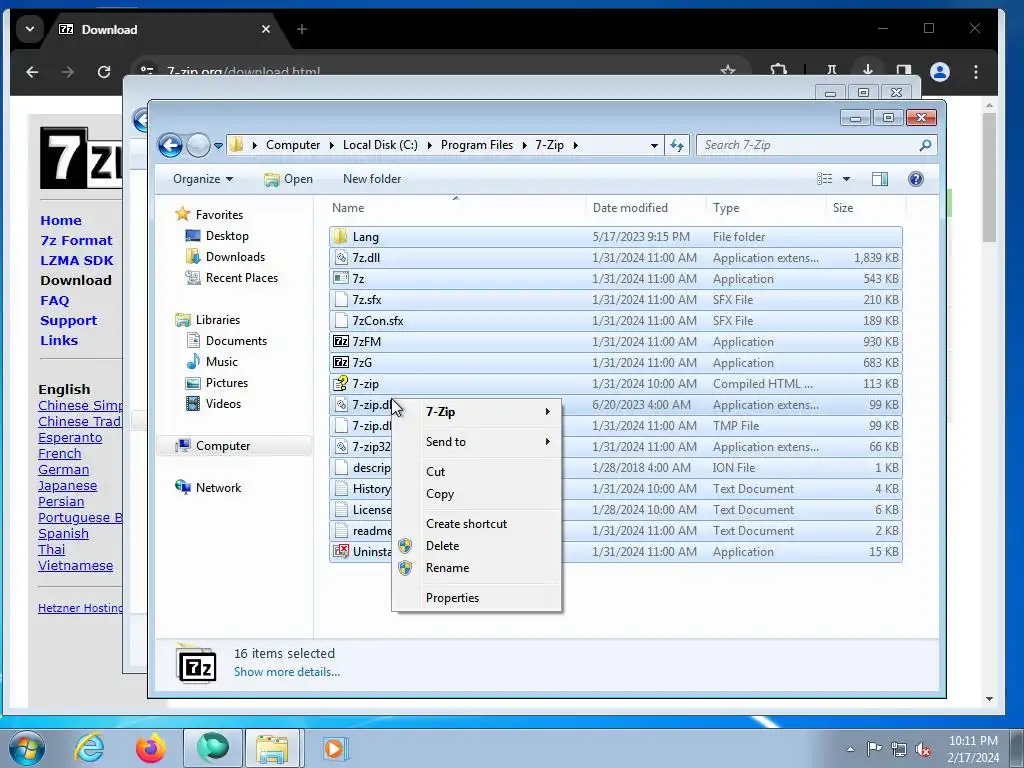The height and width of the screenshot is (768, 1024).
Task: Select the 7zCon.sfx file row
Action: click(x=616, y=321)
